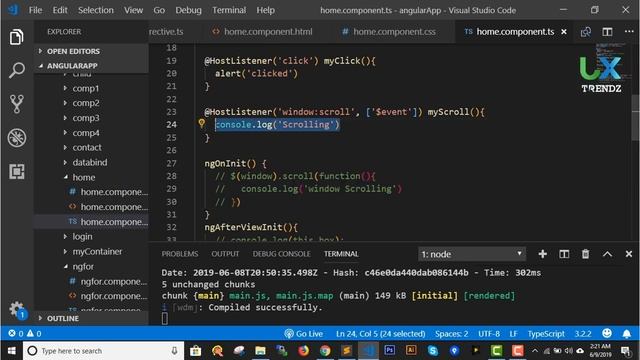Open notifications bell in status bar
Image resolution: width=640 pixels, height=360 pixels.
627,334
